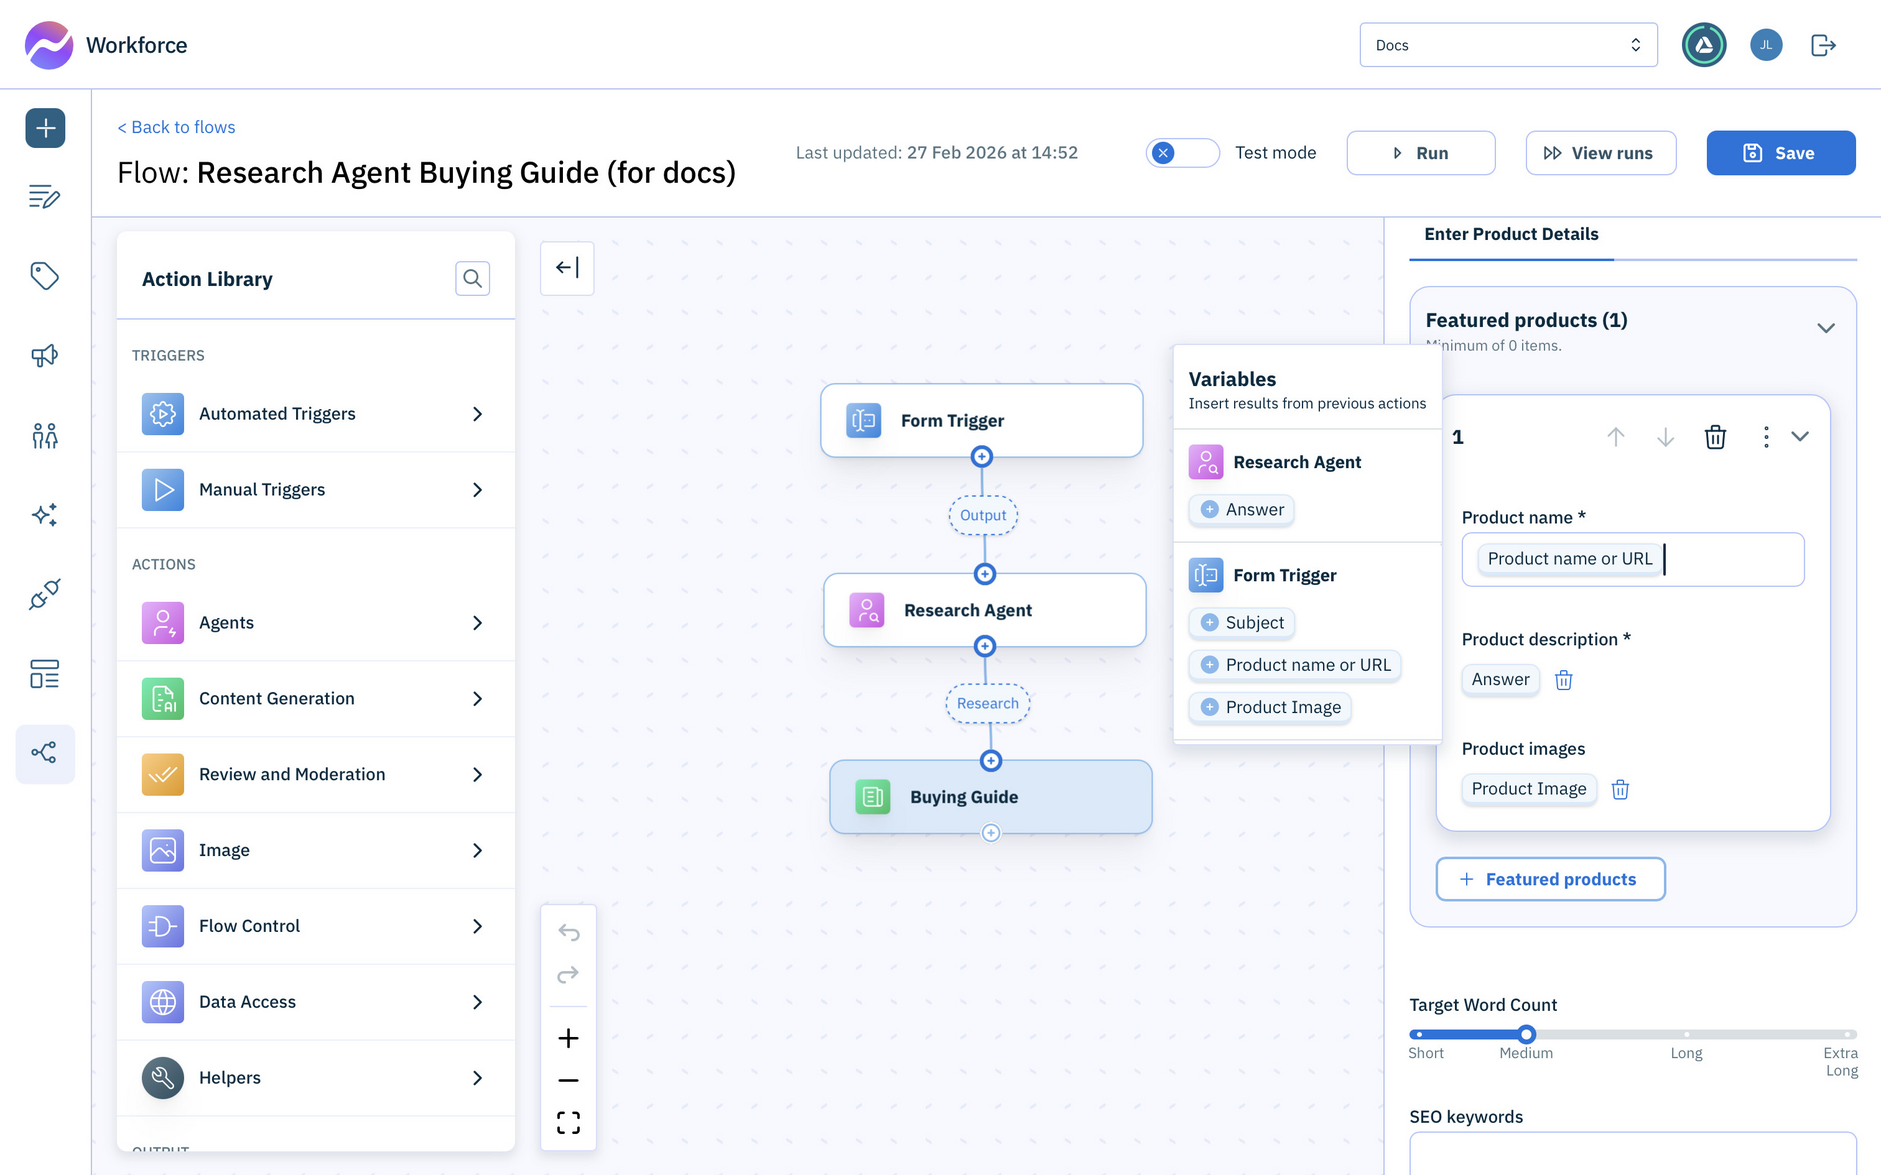Collapse the Featured products section chevron

pyautogui.click(x=1826, y=327)
